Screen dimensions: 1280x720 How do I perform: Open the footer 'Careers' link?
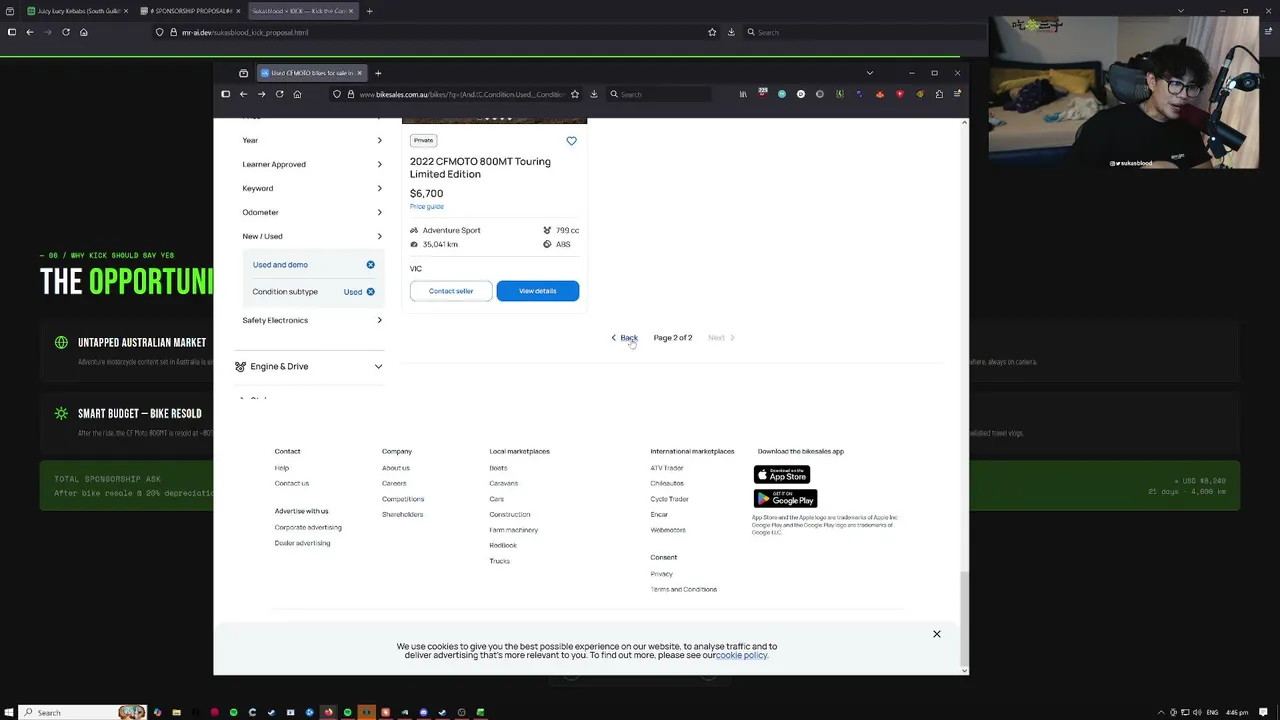pyautogui.click(x=394, y=484)
